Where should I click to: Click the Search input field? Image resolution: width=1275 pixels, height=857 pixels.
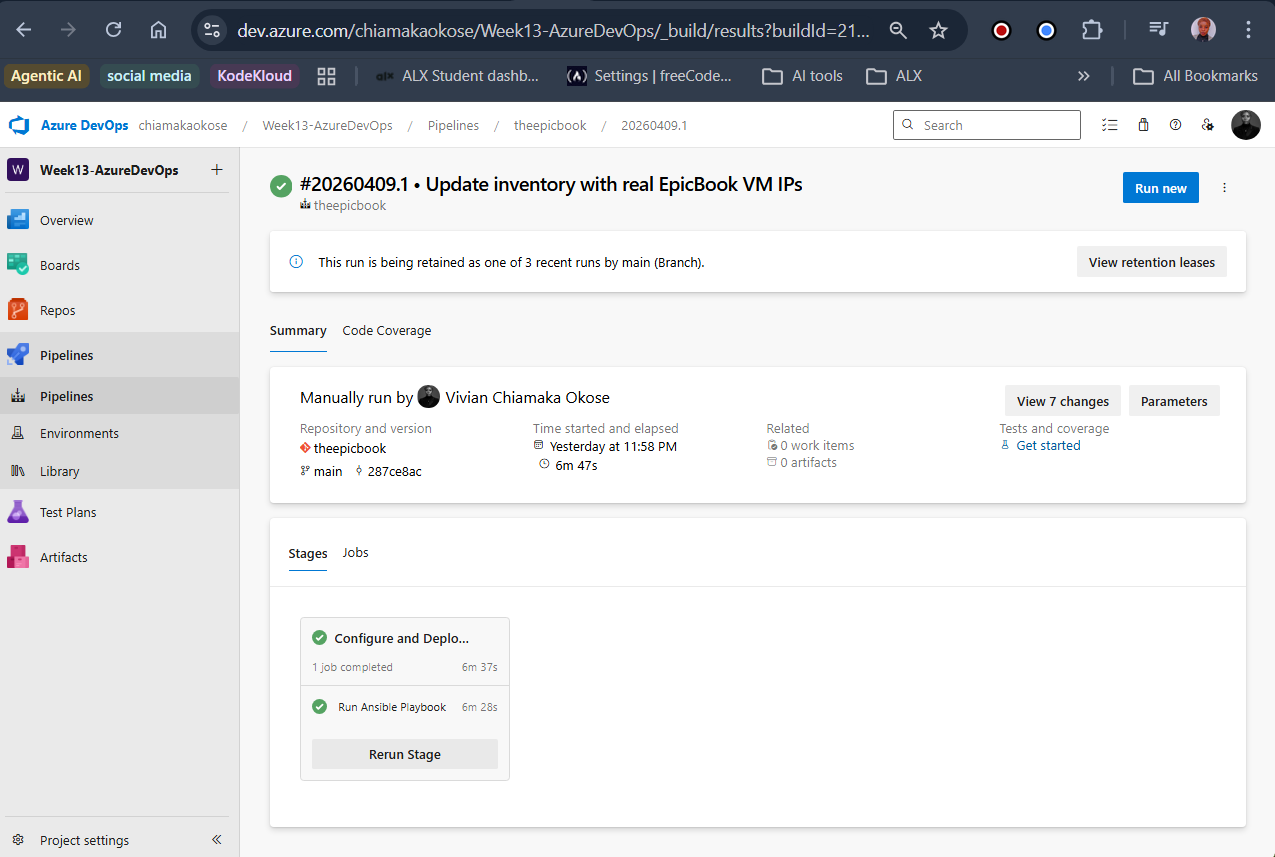point(987,125)
